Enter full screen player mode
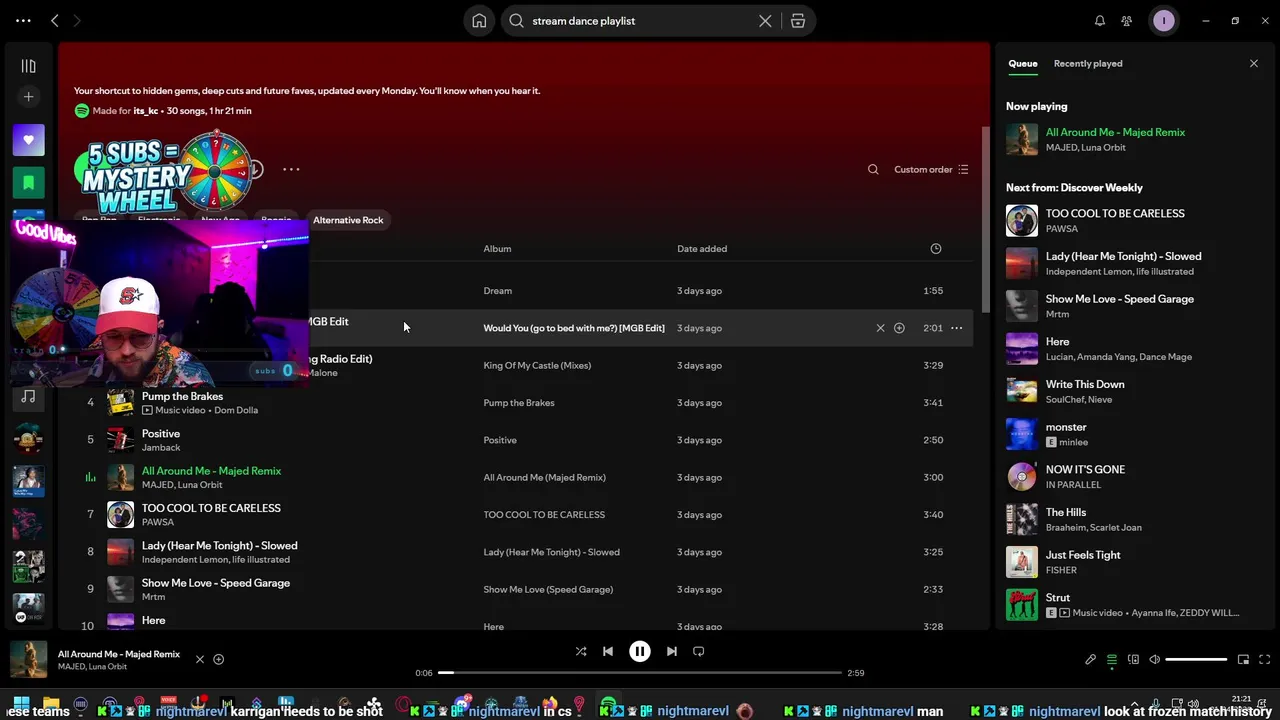Screen dimensions: 1280x720 click(x=1265, y=660)
